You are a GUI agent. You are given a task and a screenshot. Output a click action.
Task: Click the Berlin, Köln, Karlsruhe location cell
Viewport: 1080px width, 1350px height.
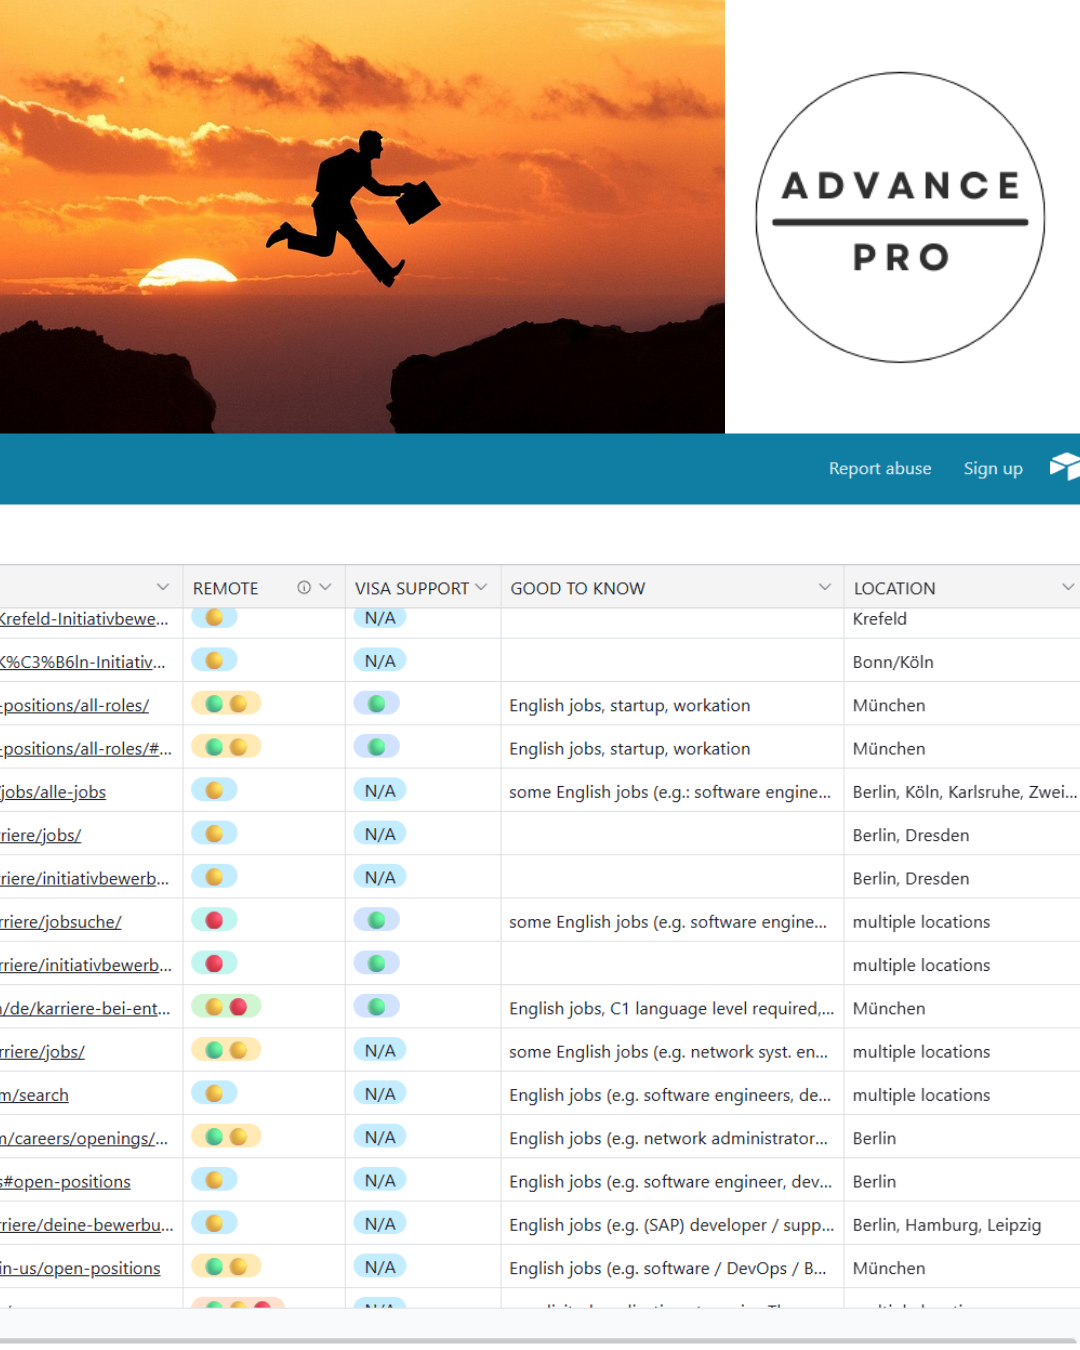962,792
